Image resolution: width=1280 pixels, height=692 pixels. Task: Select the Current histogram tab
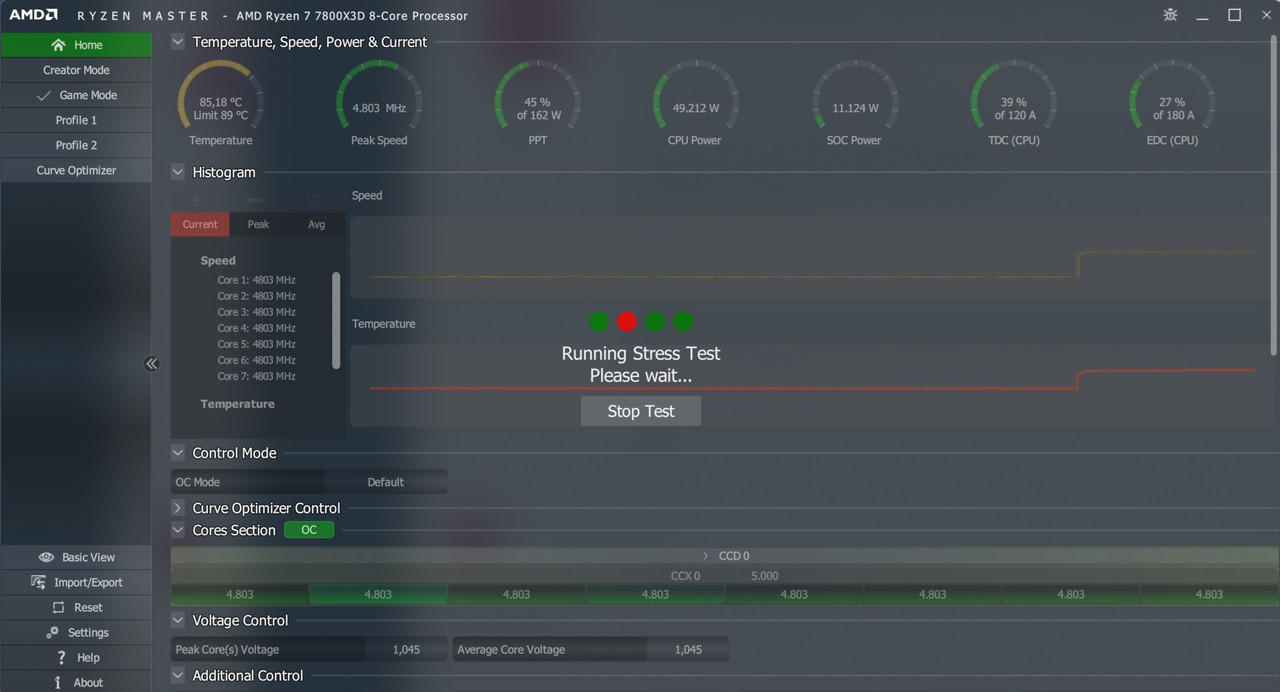[x=200, y=224]
